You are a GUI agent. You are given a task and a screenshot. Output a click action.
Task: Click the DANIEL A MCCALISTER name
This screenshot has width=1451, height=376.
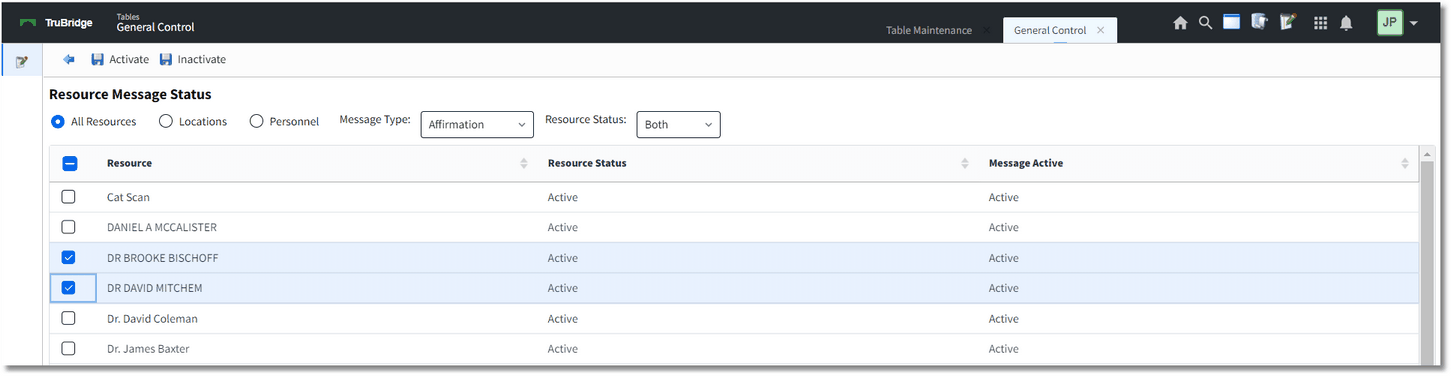point(162,227)
